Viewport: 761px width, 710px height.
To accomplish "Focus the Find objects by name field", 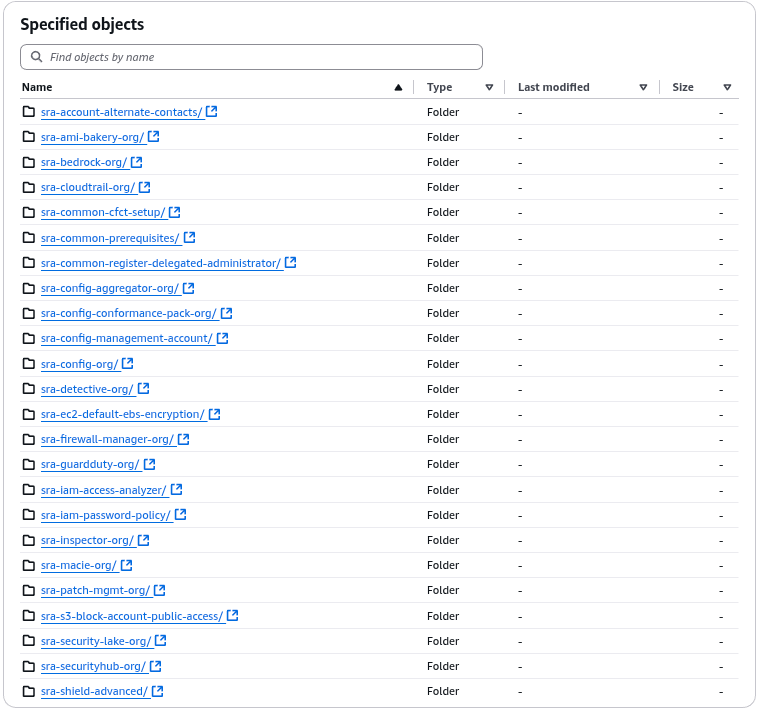I will tap(251, 57).
